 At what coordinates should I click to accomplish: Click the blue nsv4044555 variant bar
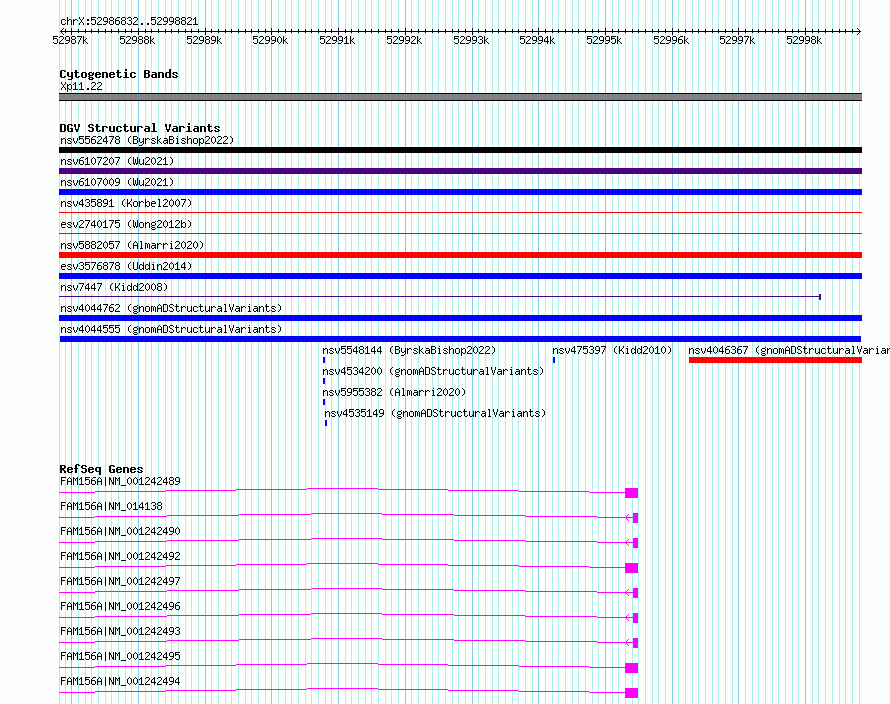460,339
